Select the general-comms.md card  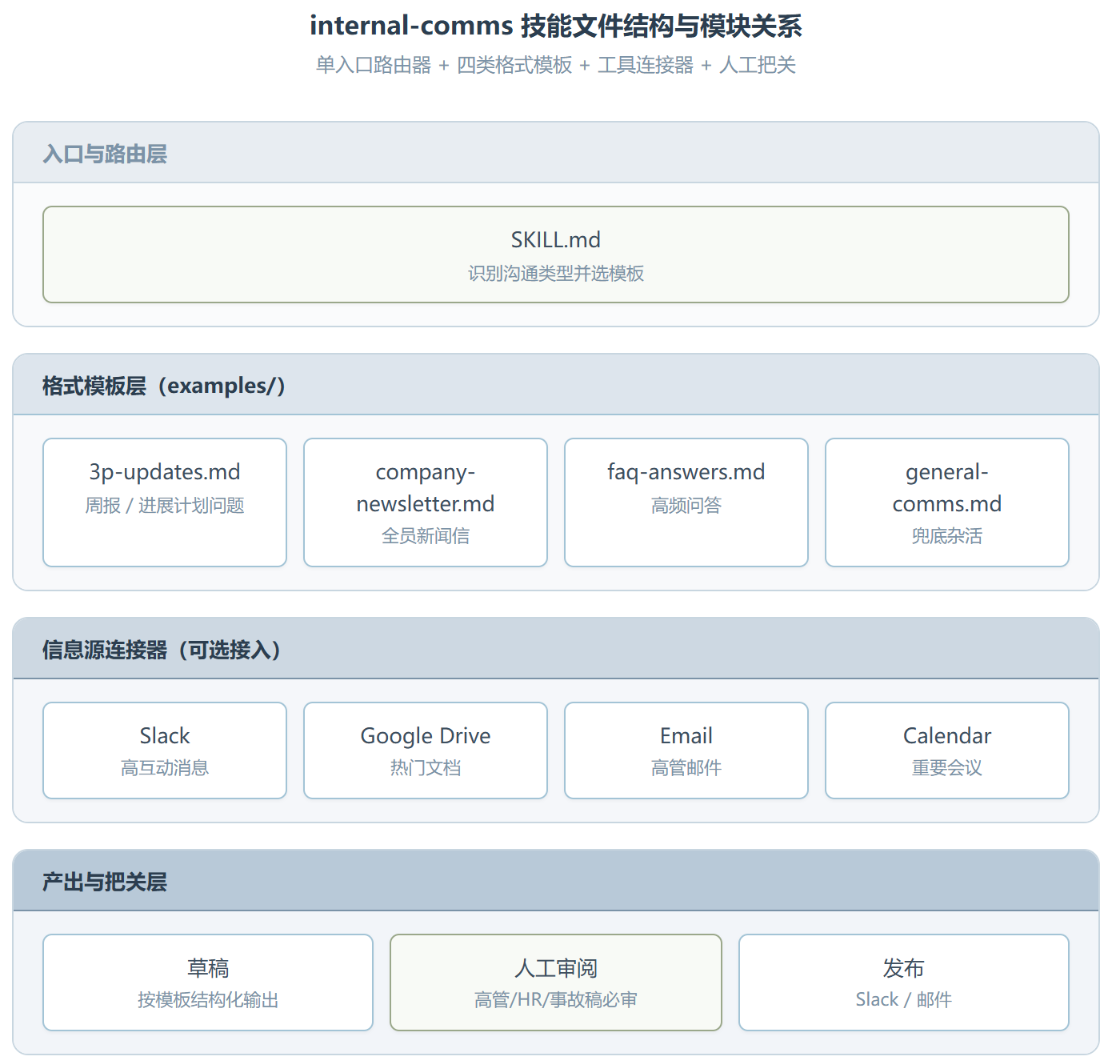(x=947, y=503)
